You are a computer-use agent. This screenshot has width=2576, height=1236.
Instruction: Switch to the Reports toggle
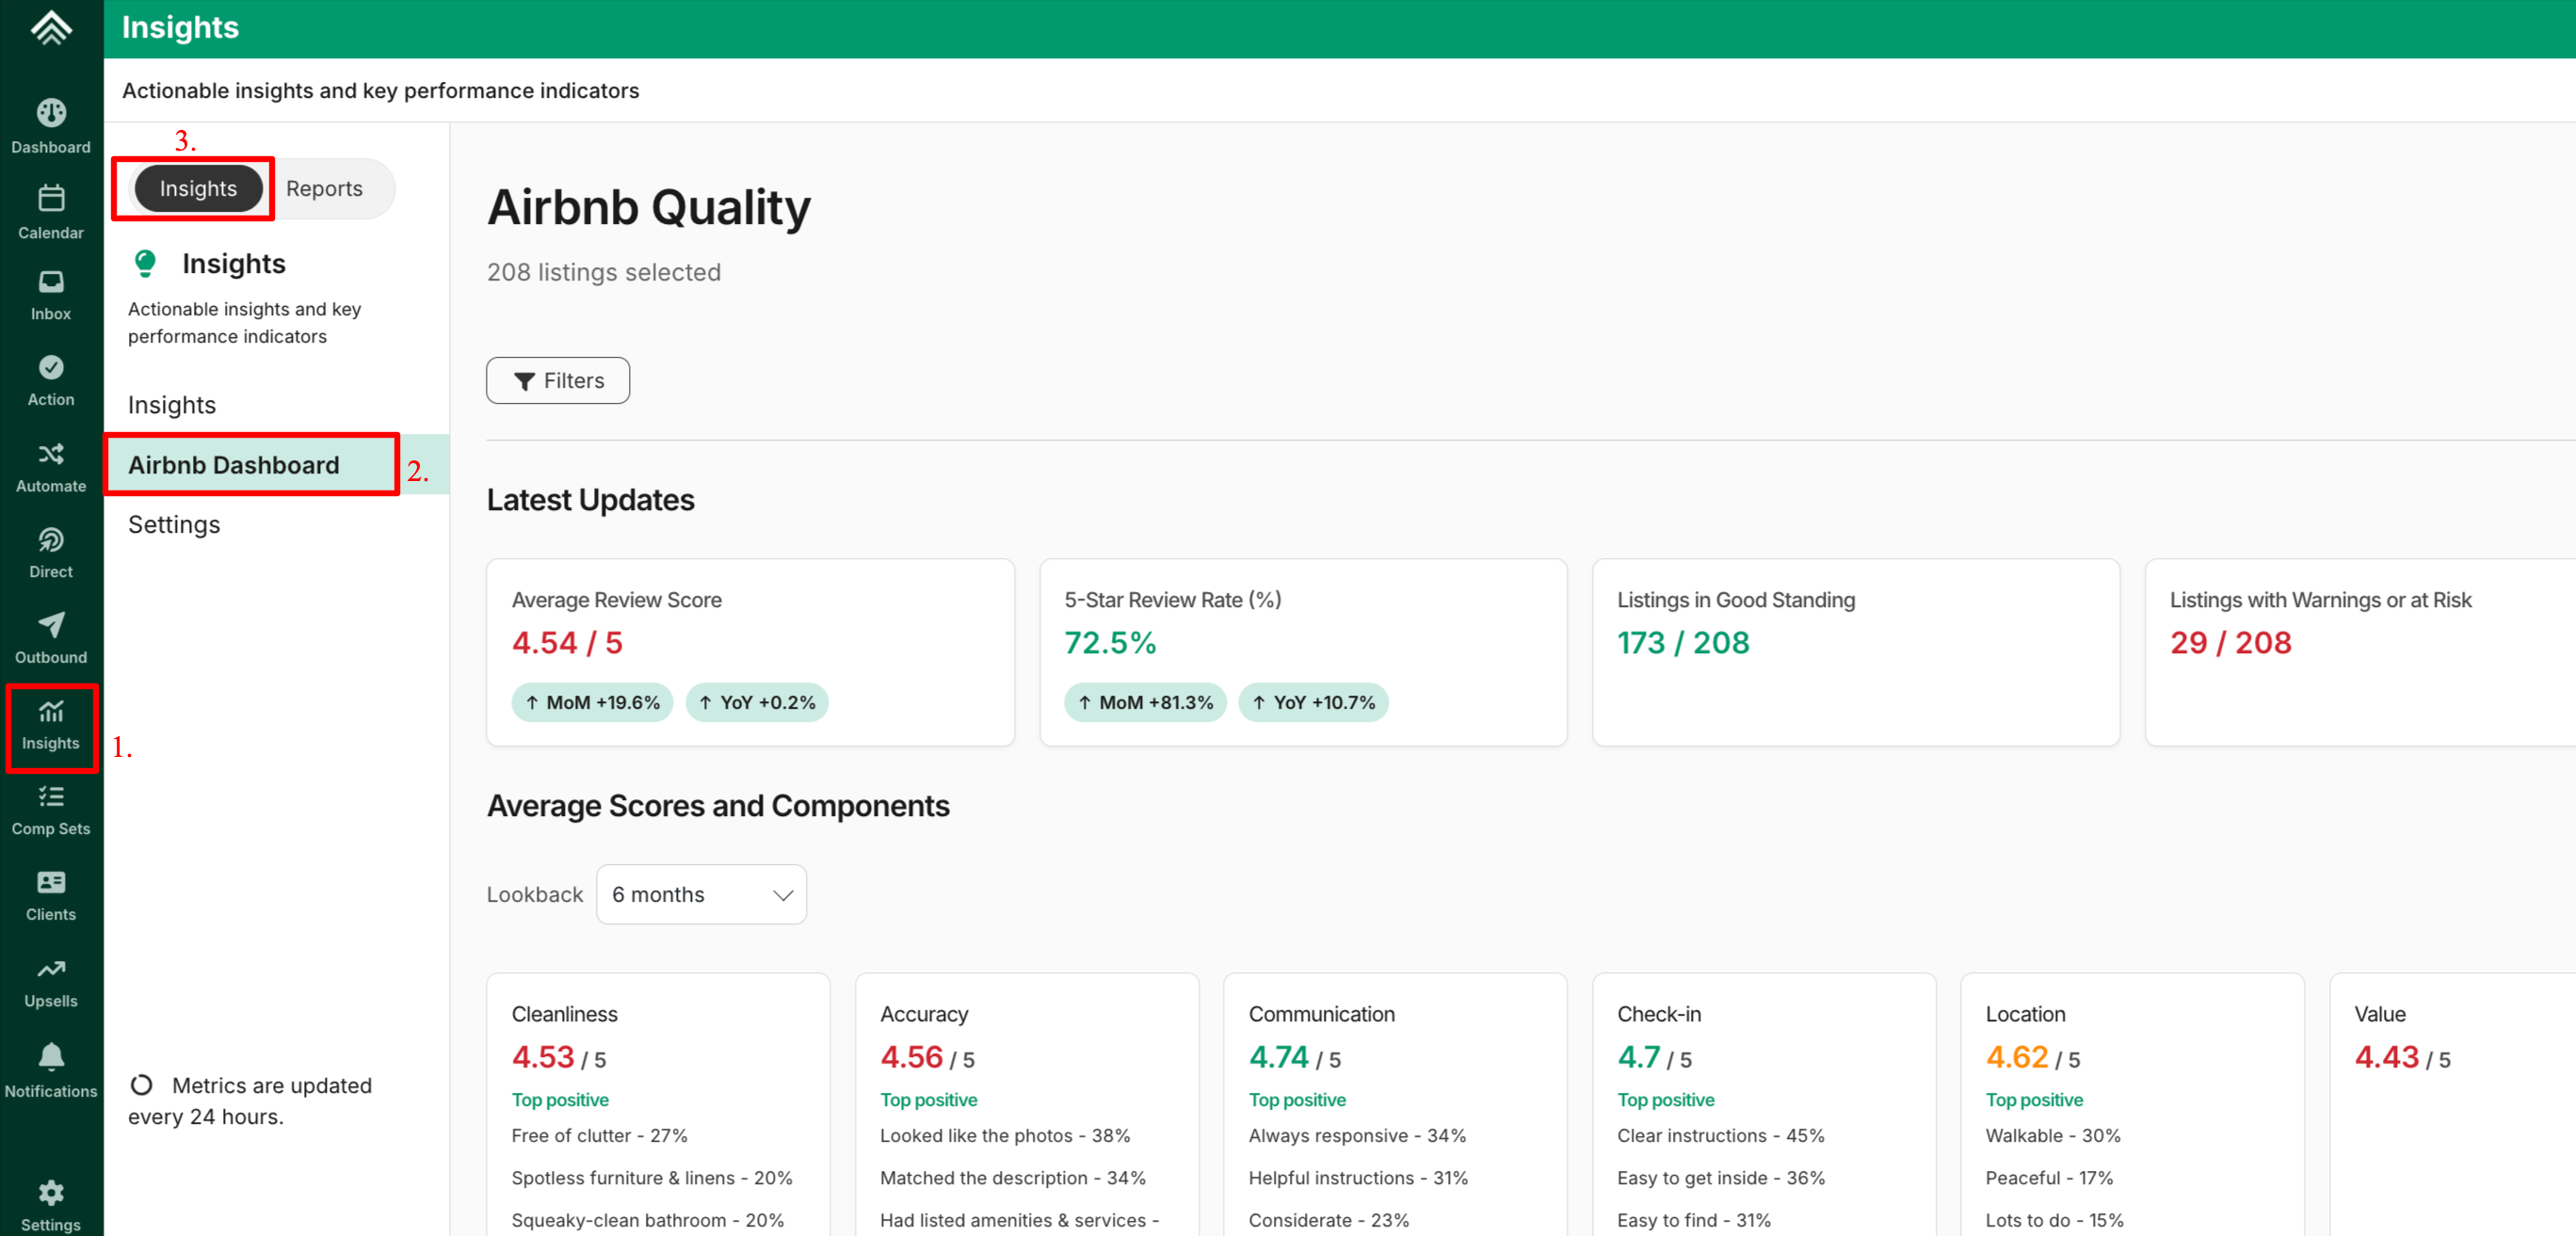tap(324, 188)
